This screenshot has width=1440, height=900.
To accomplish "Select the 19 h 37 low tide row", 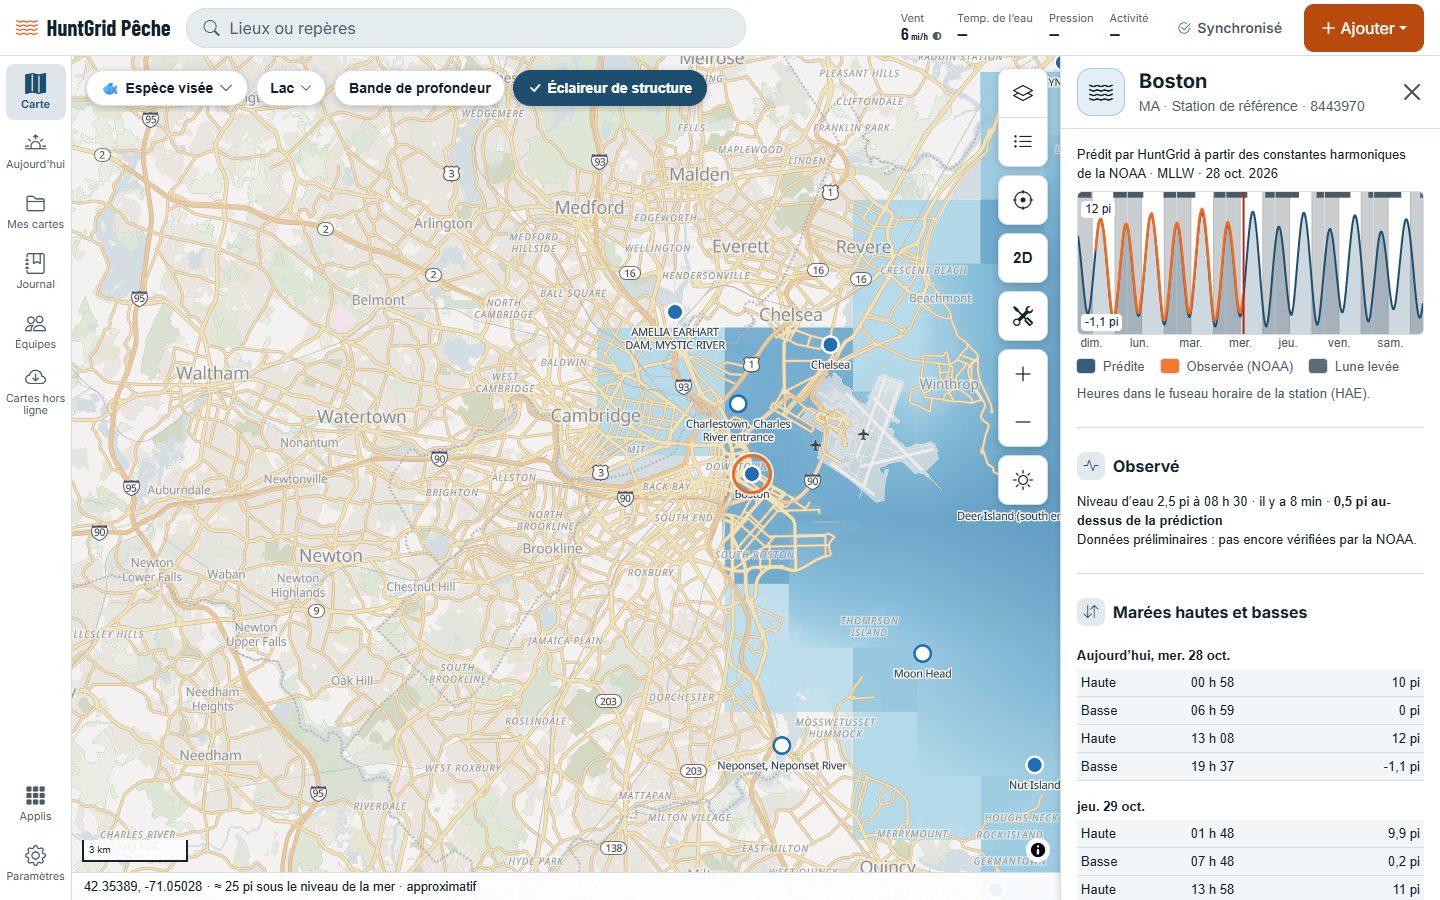I will [1250, 766].
